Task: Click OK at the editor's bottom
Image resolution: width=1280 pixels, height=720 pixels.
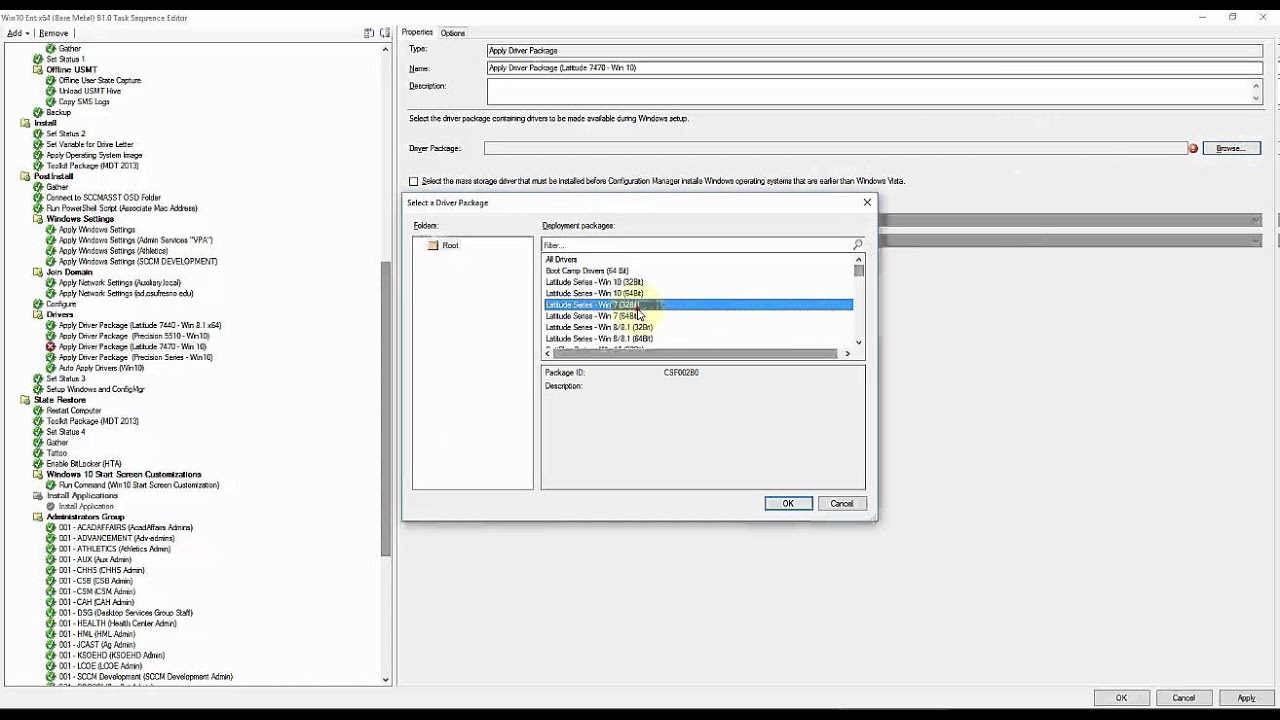Action: pos(1121,698)
